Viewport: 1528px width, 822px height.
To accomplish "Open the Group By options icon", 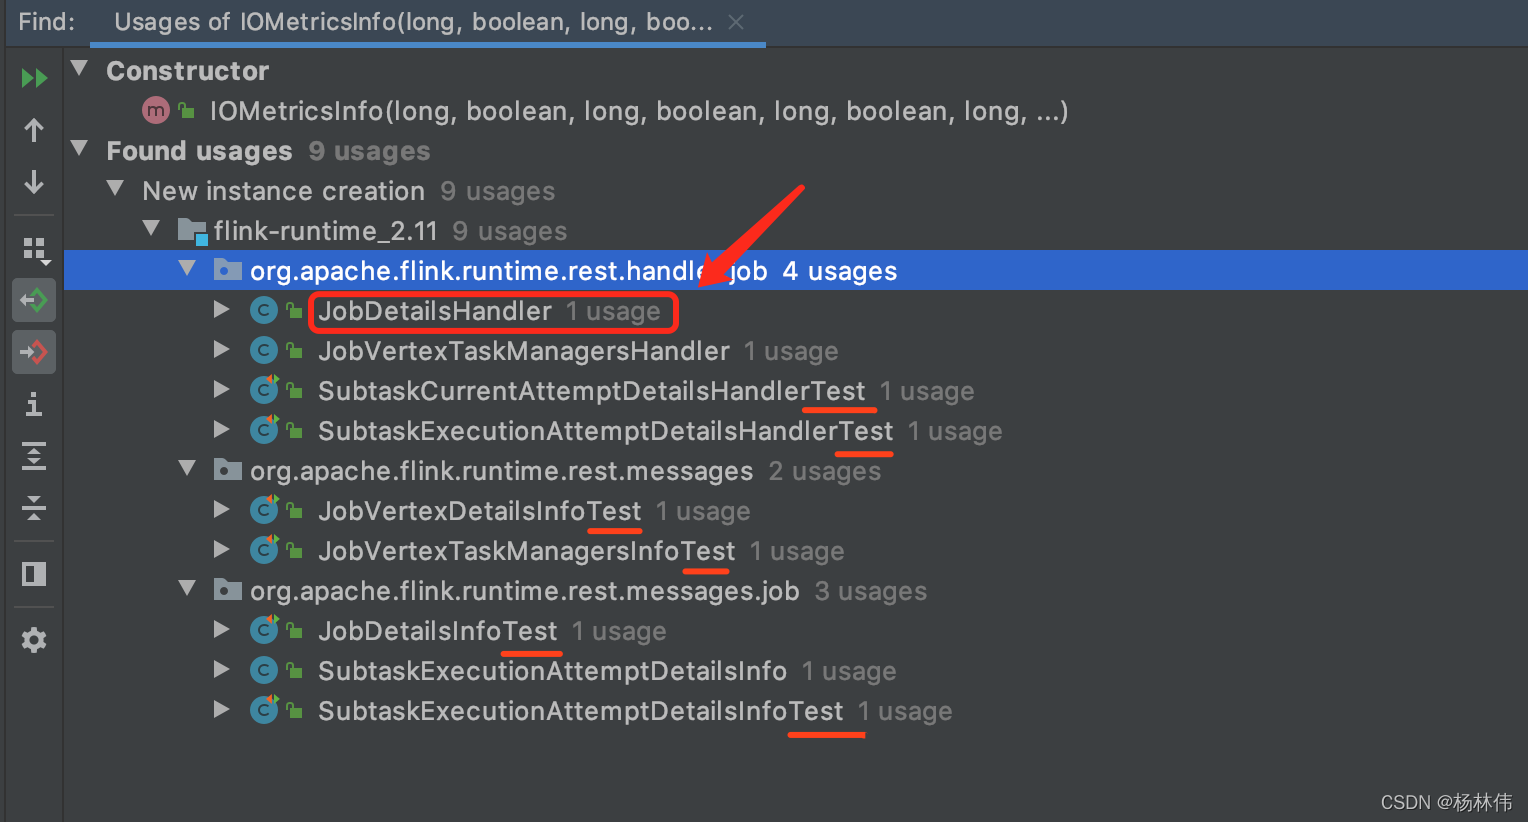I will click(x=35, y=249).
